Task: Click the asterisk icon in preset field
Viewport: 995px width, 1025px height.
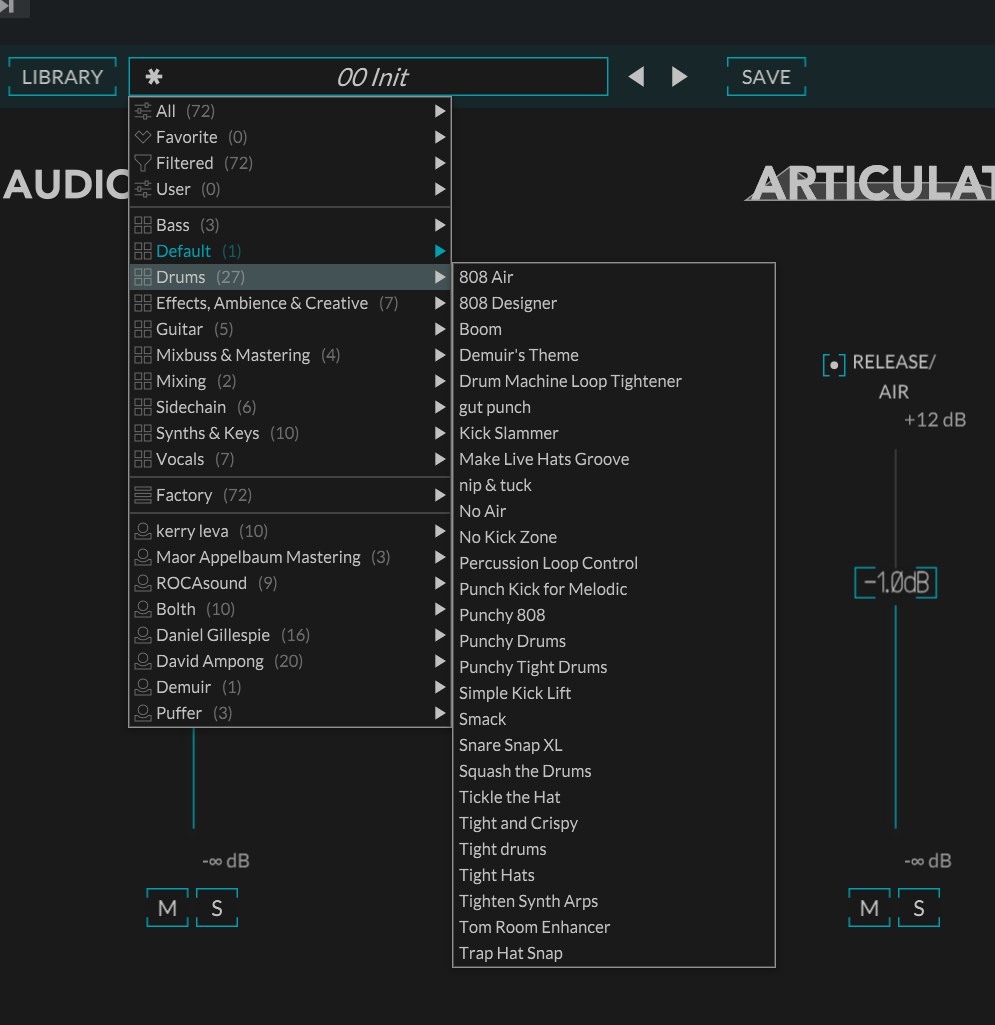Action: pos(154,77)
